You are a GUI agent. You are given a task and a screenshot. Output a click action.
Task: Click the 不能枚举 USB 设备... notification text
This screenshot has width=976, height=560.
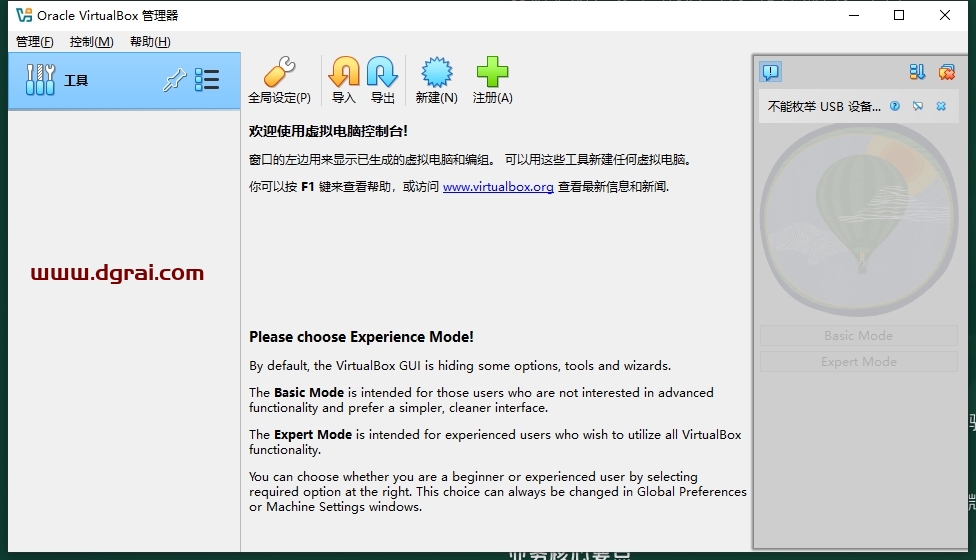(x=824, y=106)
